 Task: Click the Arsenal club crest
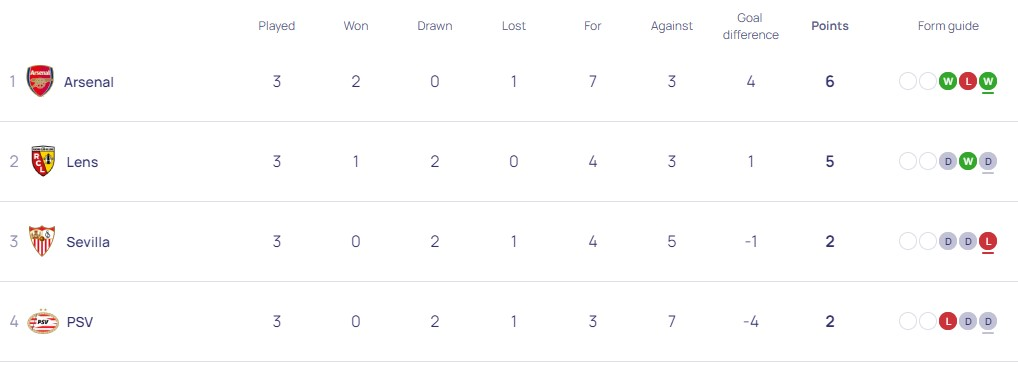click(40, 81)
